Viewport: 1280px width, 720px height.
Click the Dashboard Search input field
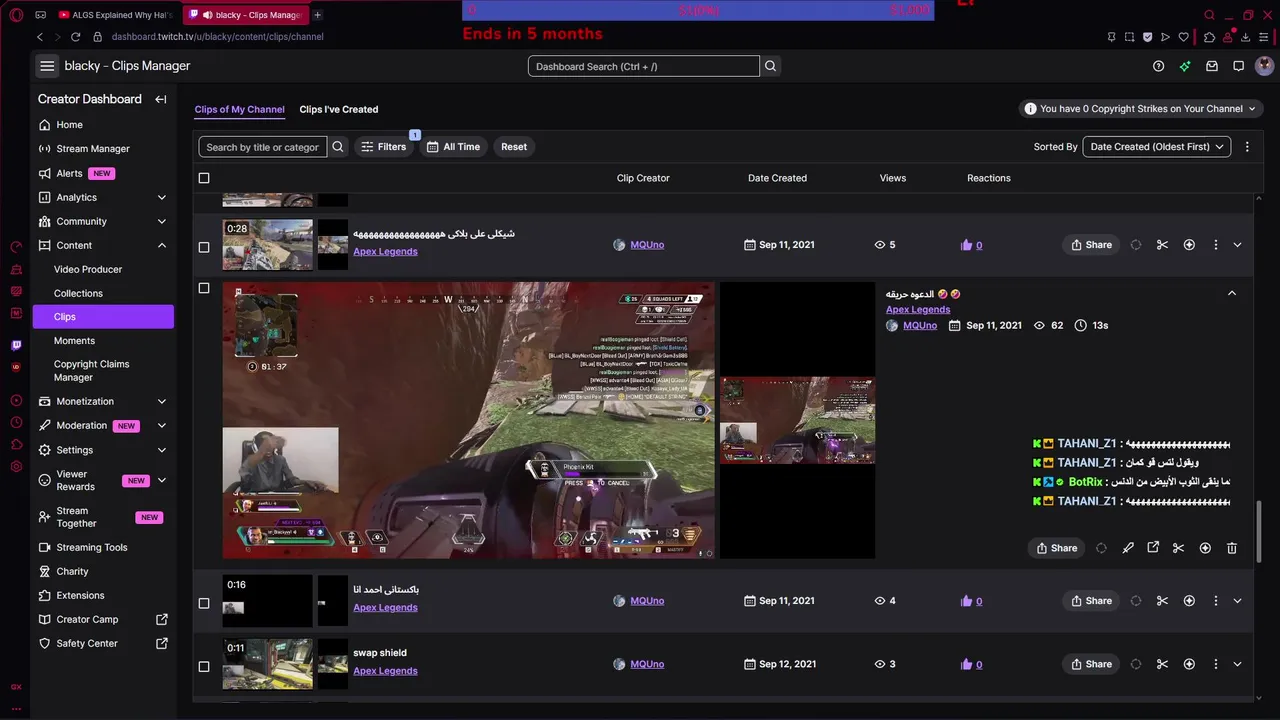(644, 66)
